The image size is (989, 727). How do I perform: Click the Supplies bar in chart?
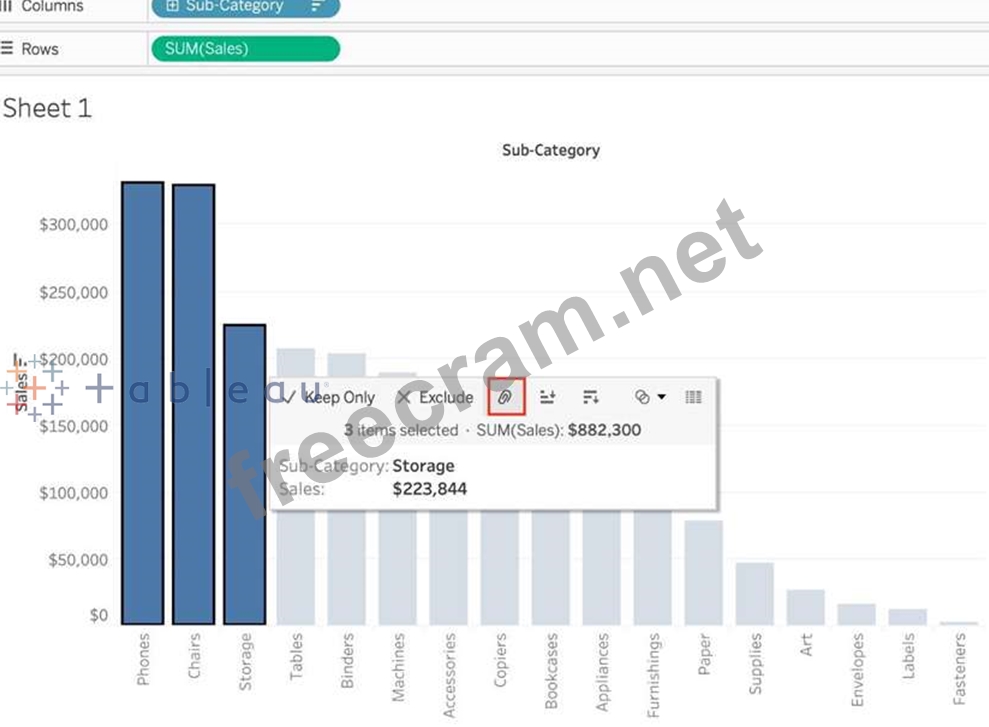point(755,594)
